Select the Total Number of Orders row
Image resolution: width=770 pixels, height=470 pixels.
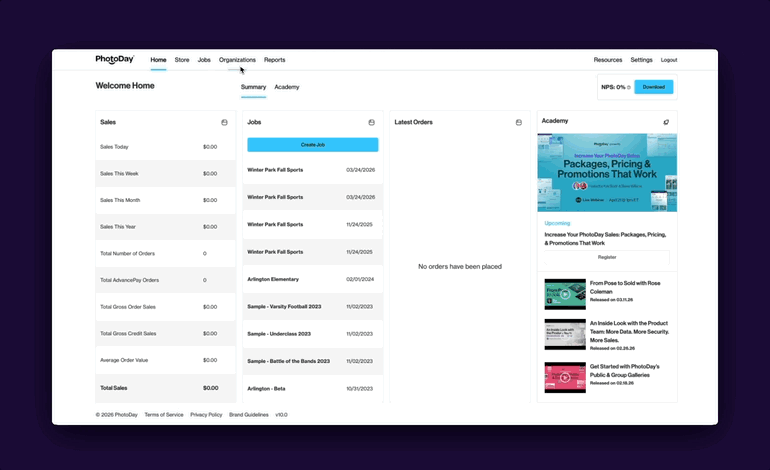coord(165,253)
